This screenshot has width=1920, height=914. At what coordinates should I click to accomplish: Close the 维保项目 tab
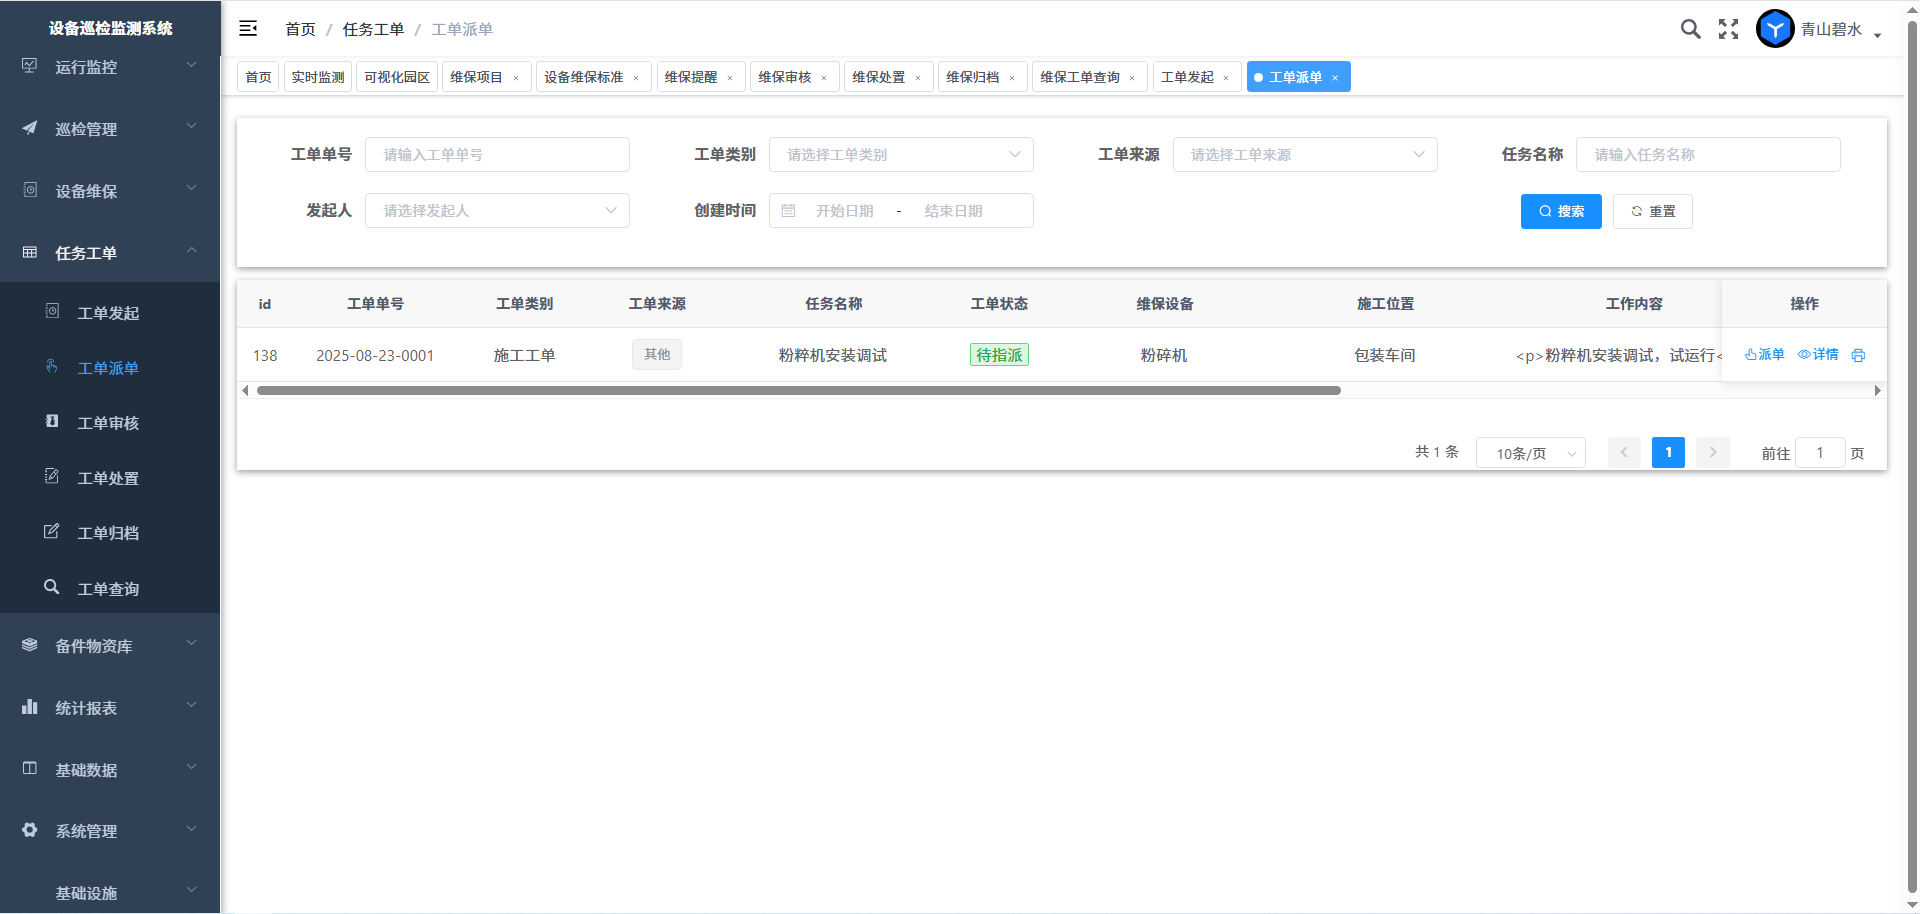coord(516,78)
